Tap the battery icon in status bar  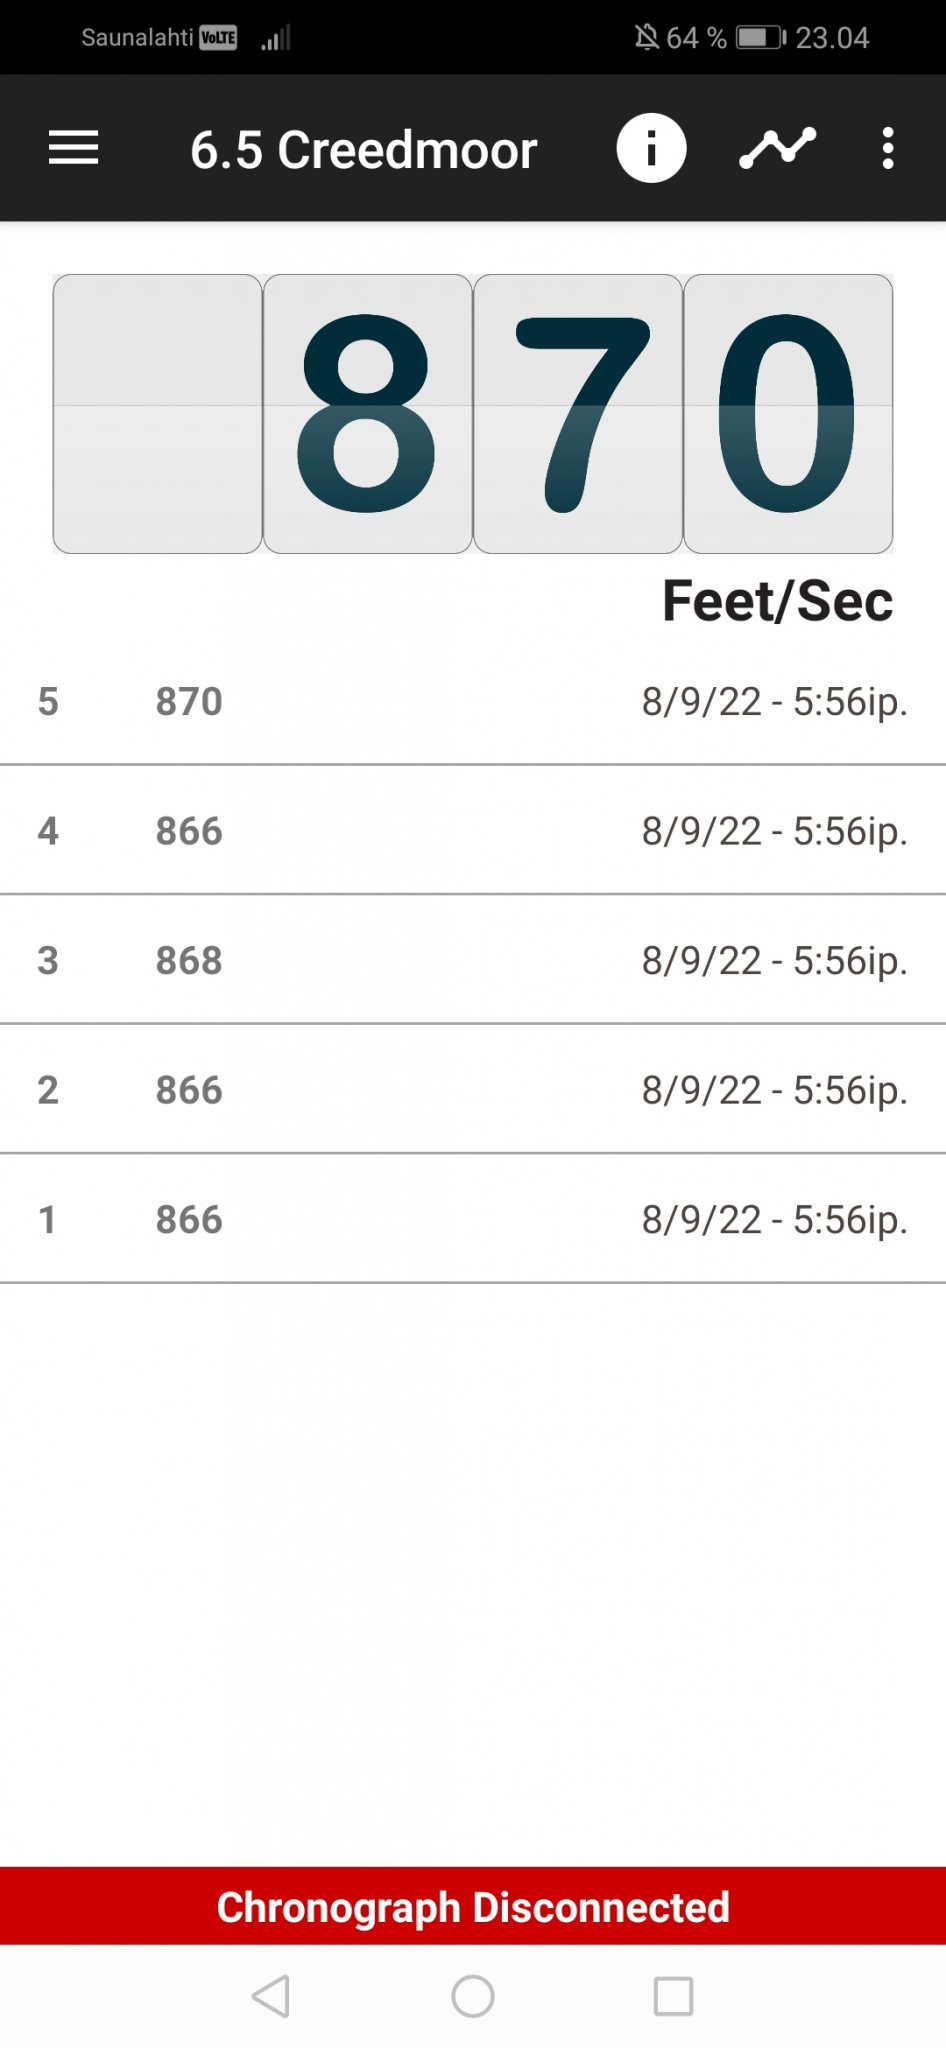pyautogui.click(x=761, y=38)
